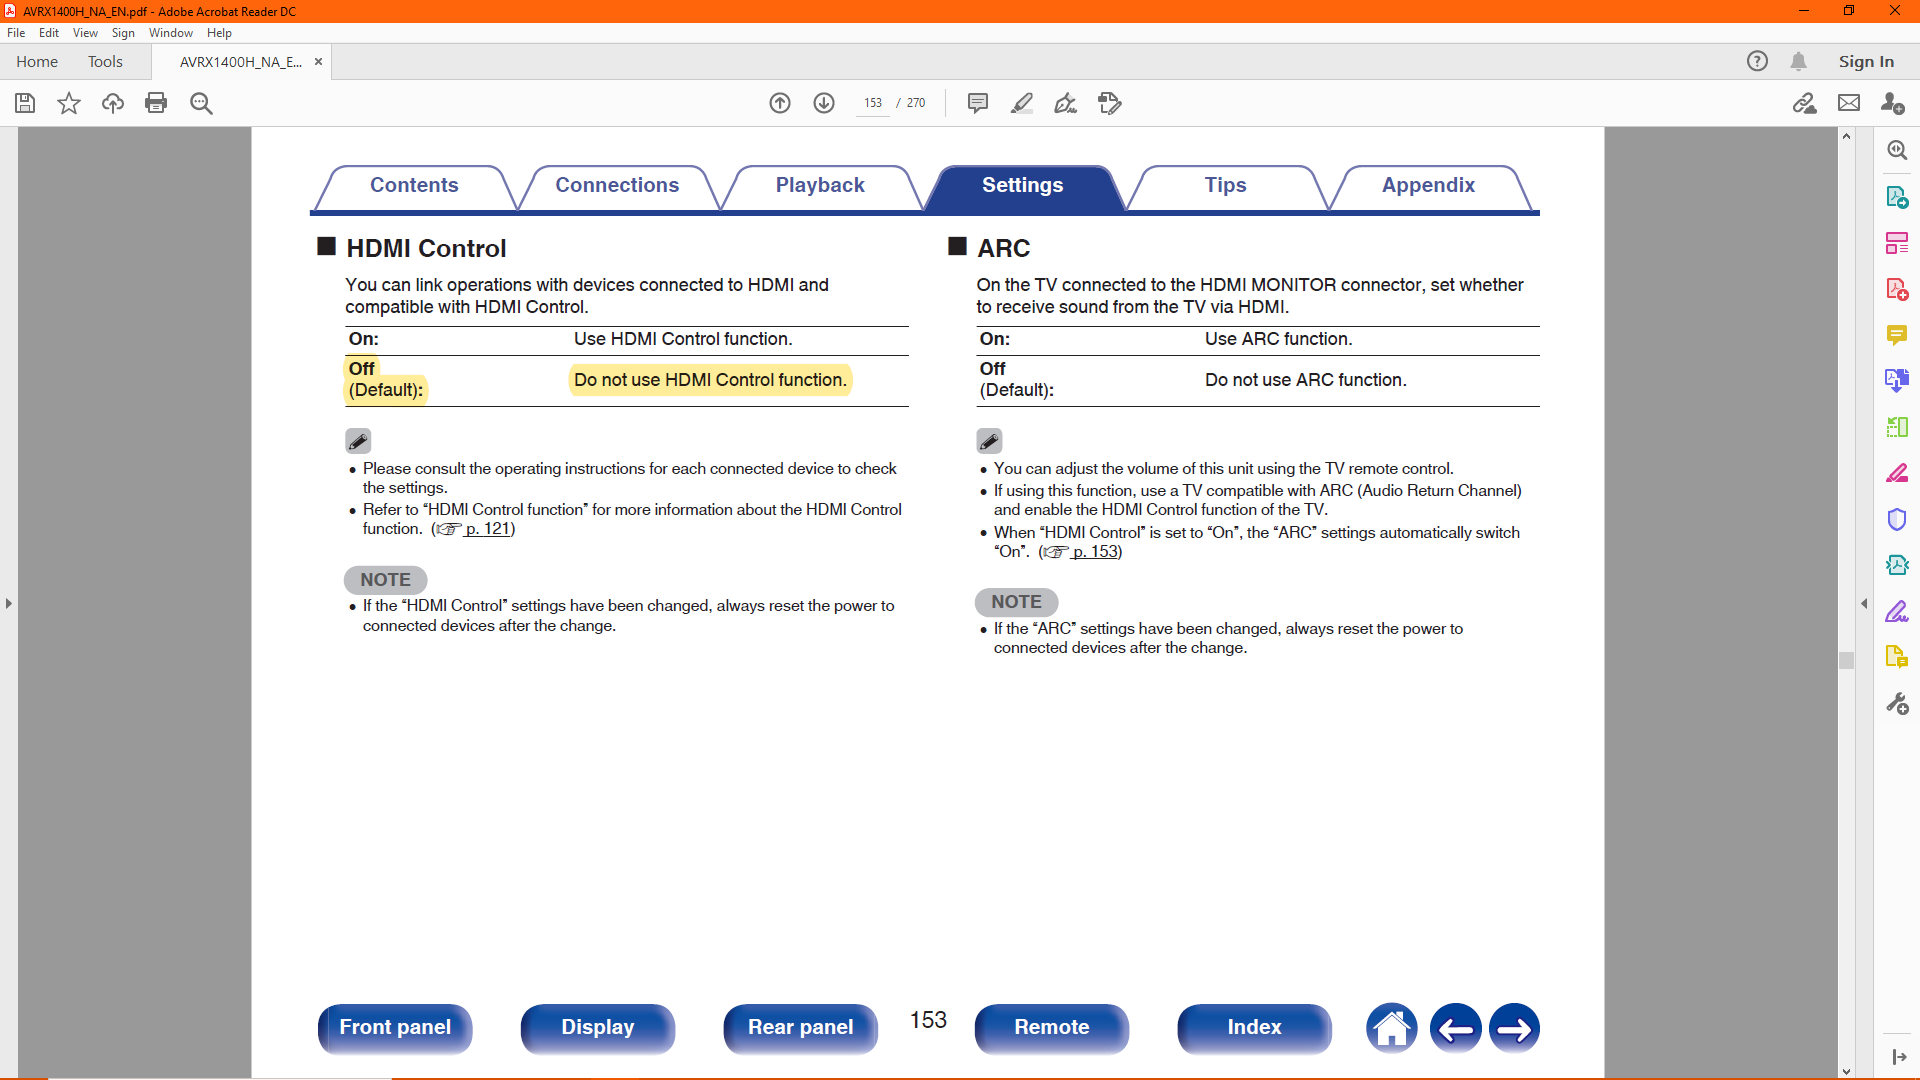Open notifications bell icon

tap(1798, 61)
